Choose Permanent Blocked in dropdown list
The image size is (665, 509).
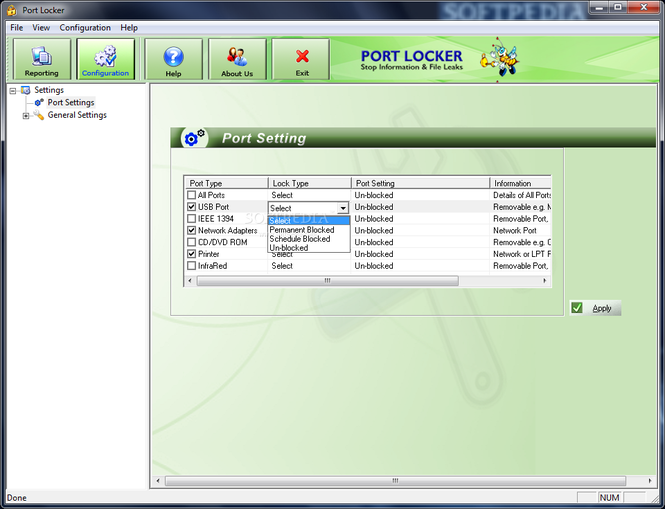point(309,230)
